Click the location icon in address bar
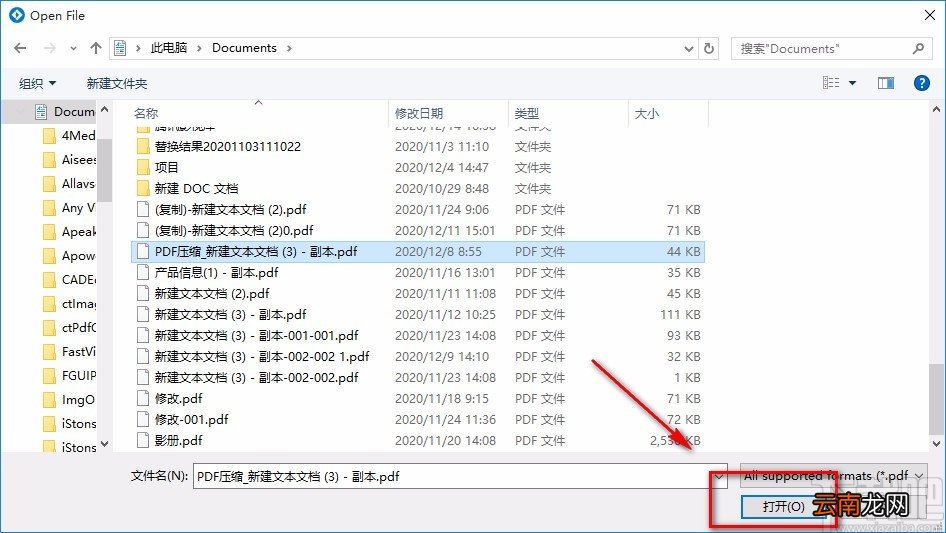Screen dimensions: 946x533 (x=120, y=48)
